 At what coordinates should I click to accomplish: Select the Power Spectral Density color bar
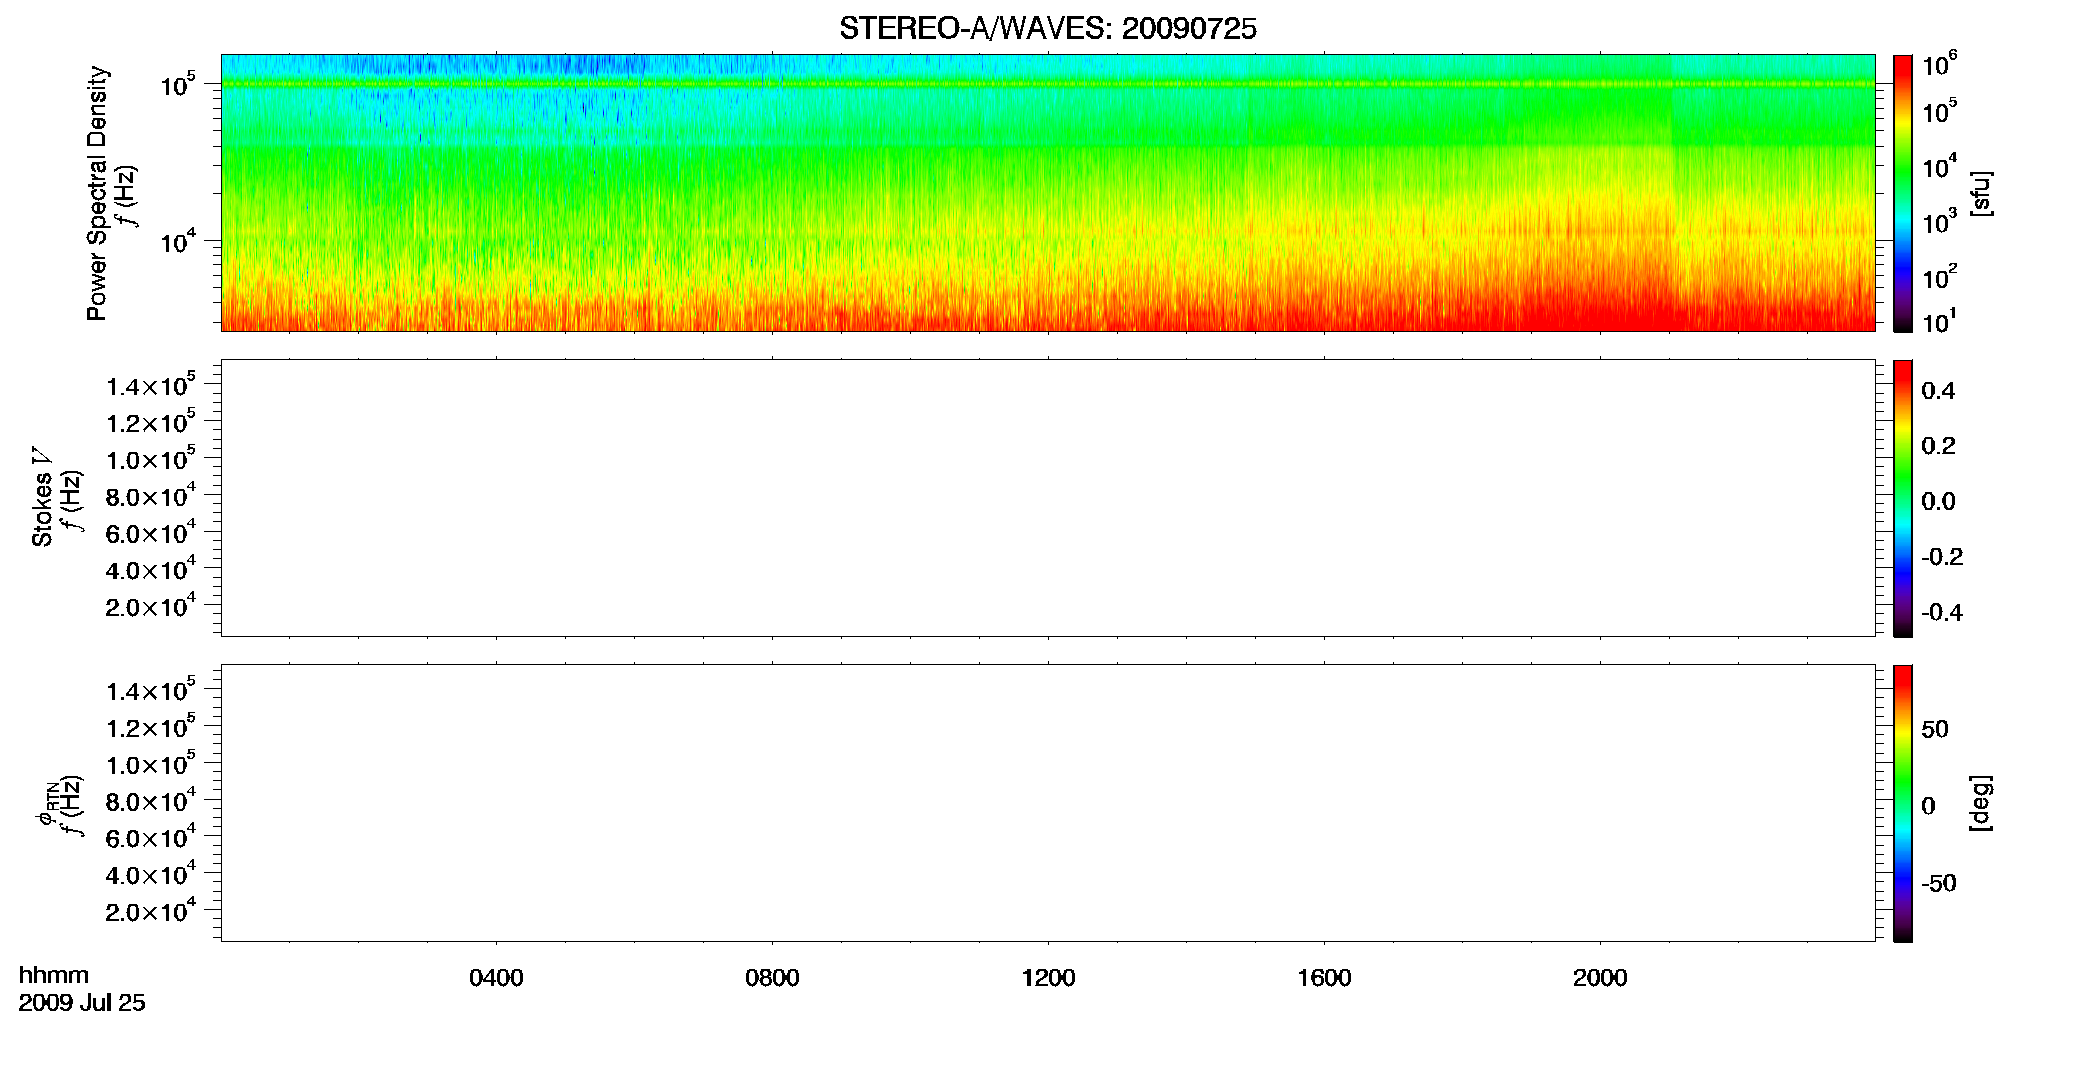[1903, 193]
